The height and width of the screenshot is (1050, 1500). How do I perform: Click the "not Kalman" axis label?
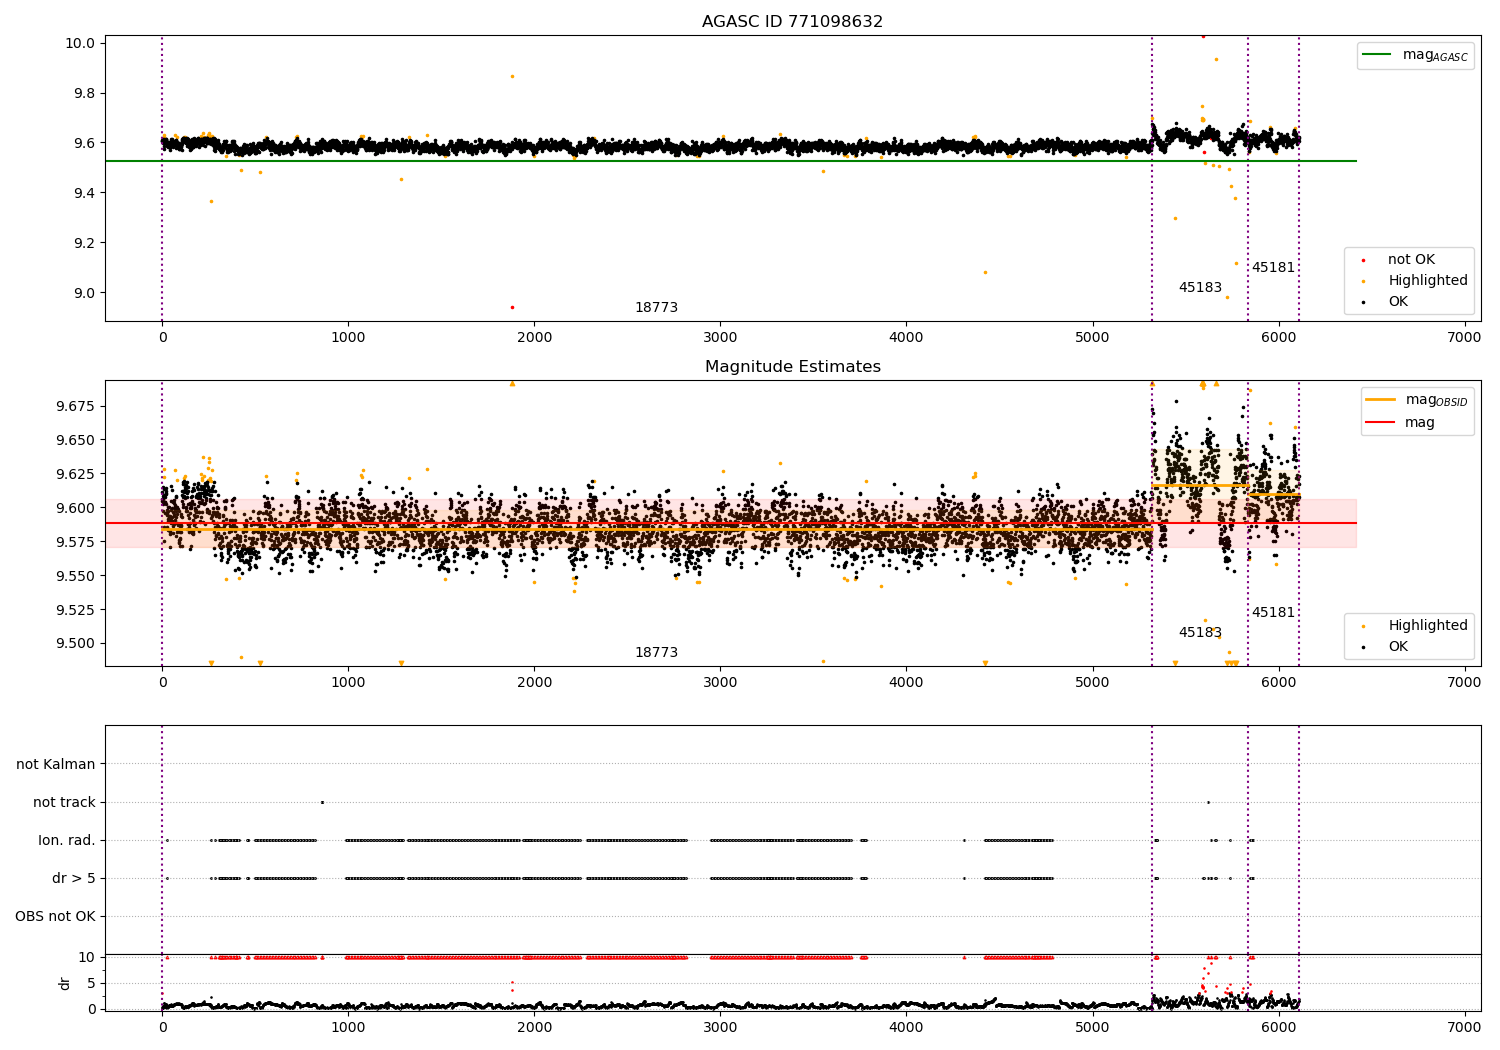click(x=56, y=765)
